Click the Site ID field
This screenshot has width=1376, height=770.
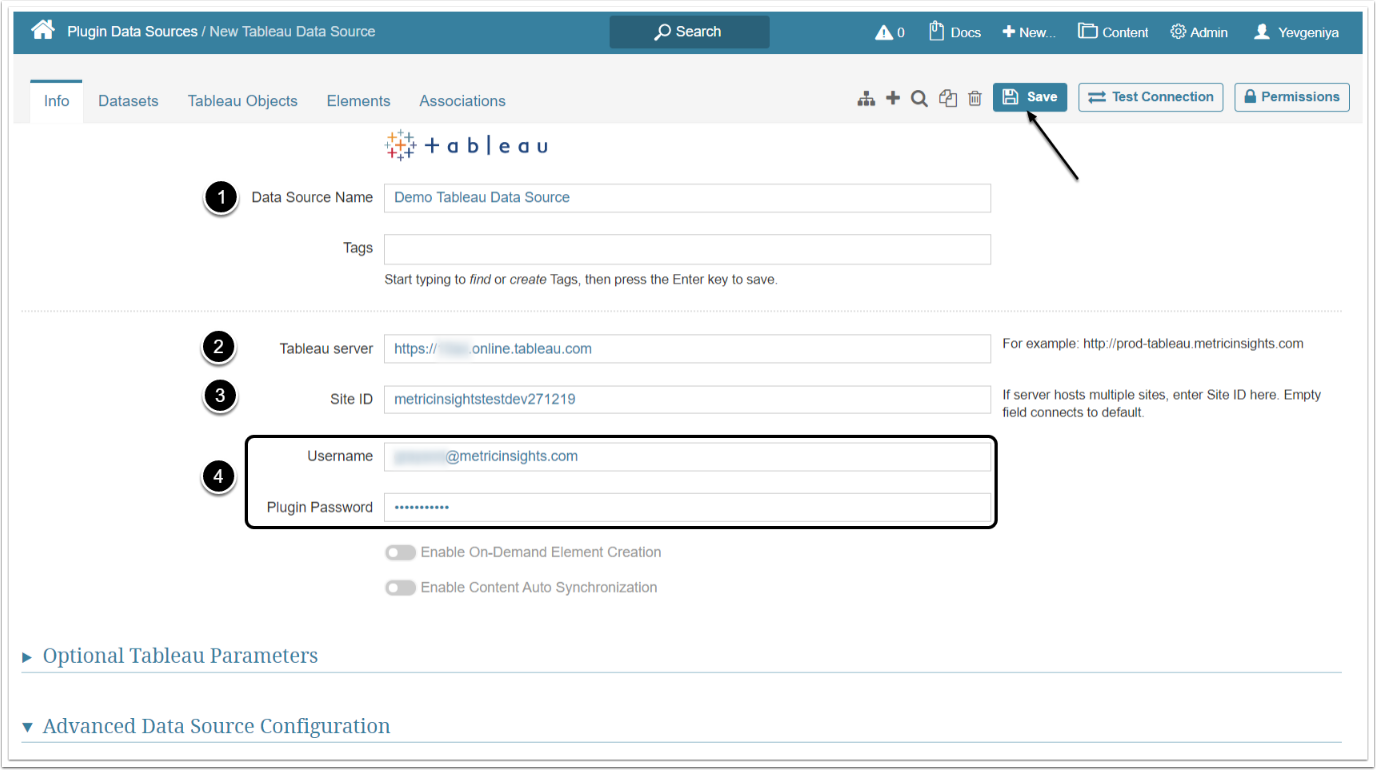(687, 400)
